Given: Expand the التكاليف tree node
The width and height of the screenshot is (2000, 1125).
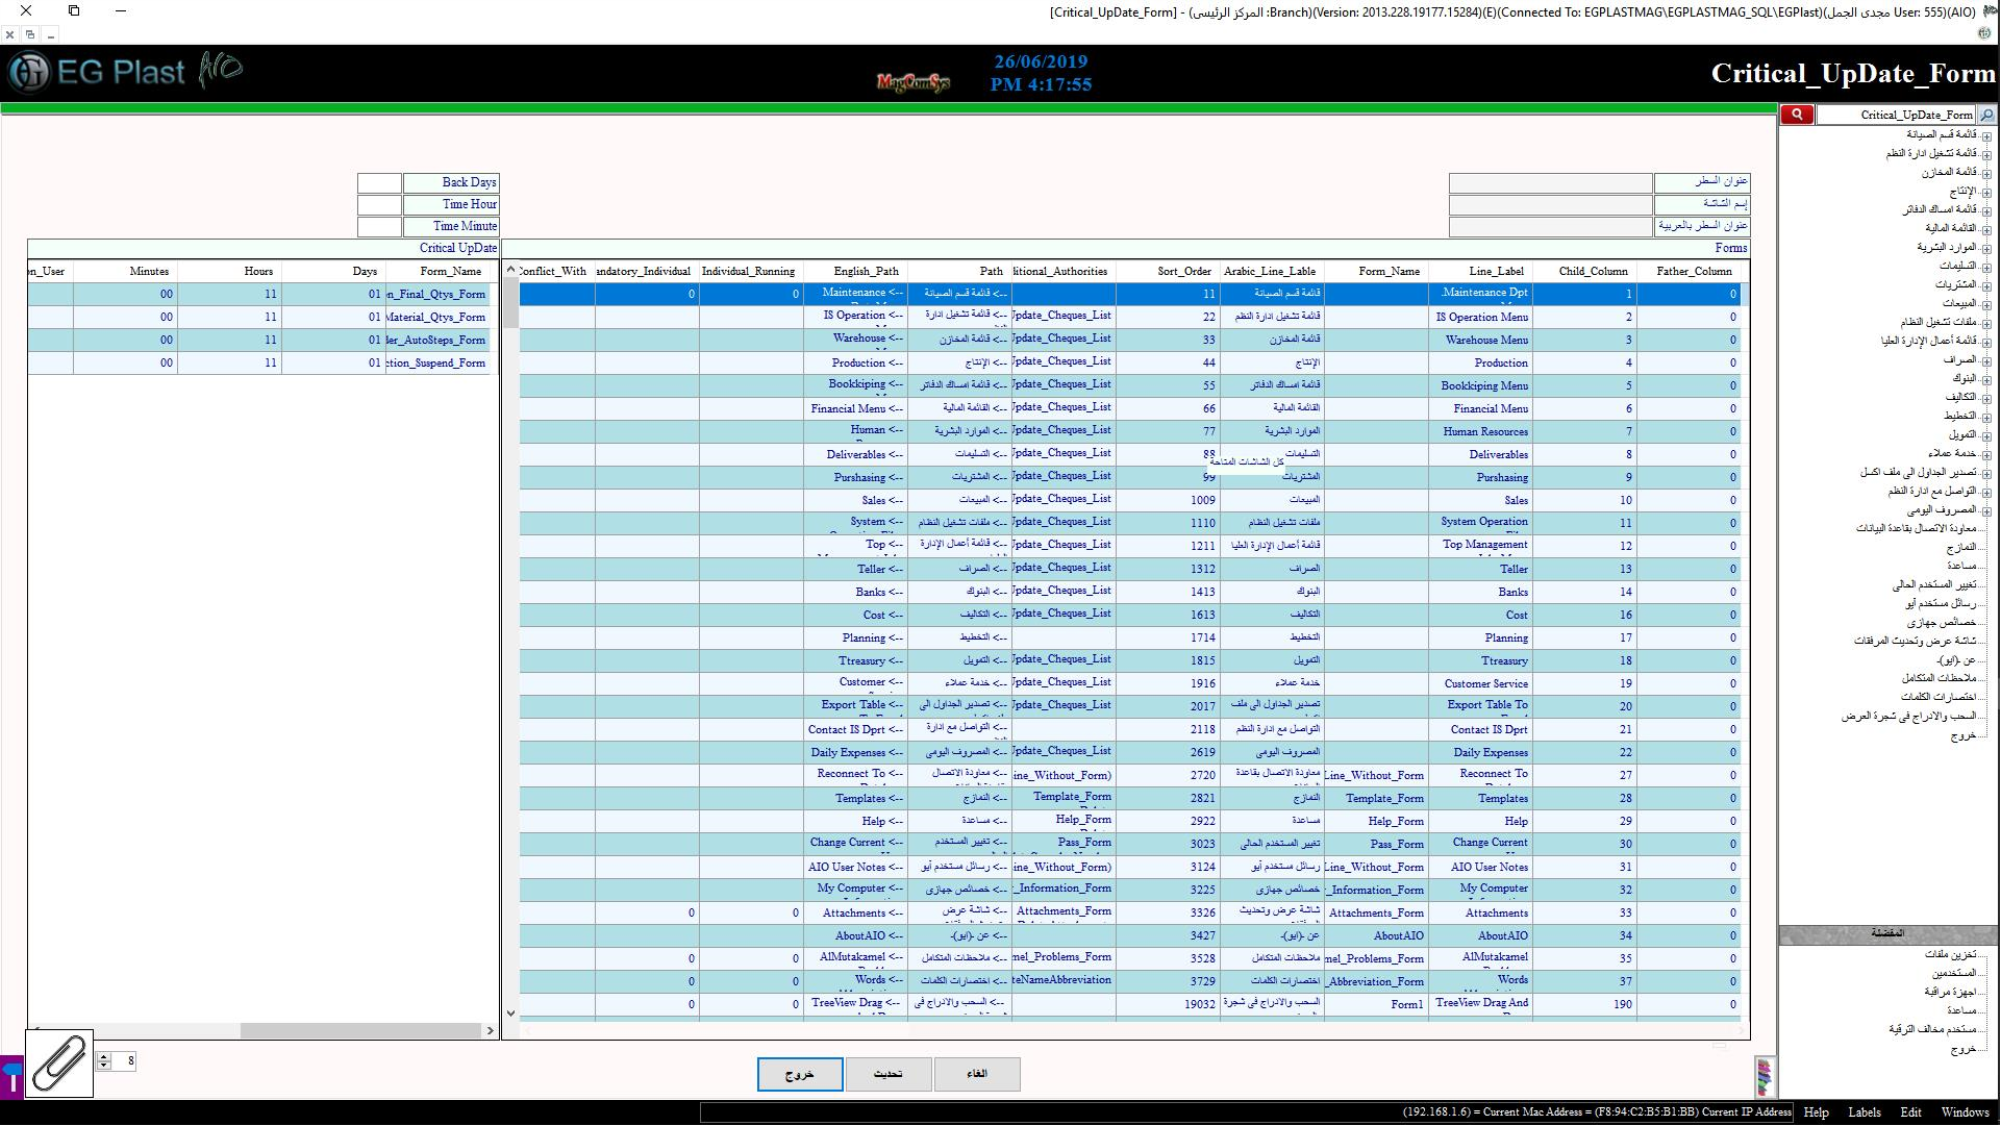Looking at the screenshot, I should coord(1986,399).
